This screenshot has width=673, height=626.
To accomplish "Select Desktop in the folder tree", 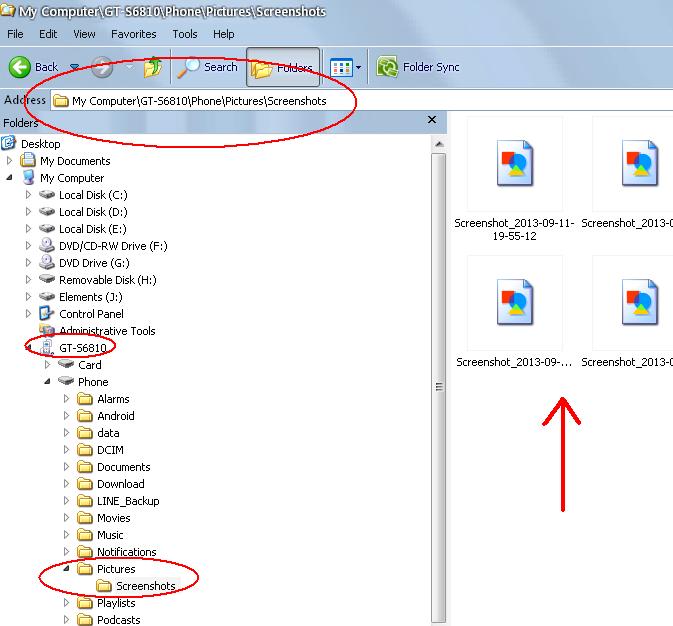I will [x=40, y=144].
